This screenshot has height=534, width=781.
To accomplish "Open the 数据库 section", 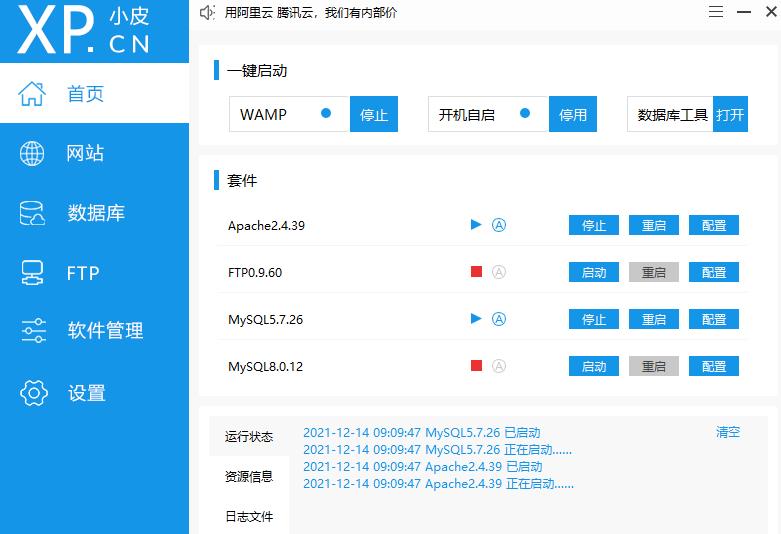I will pos(94,213).
